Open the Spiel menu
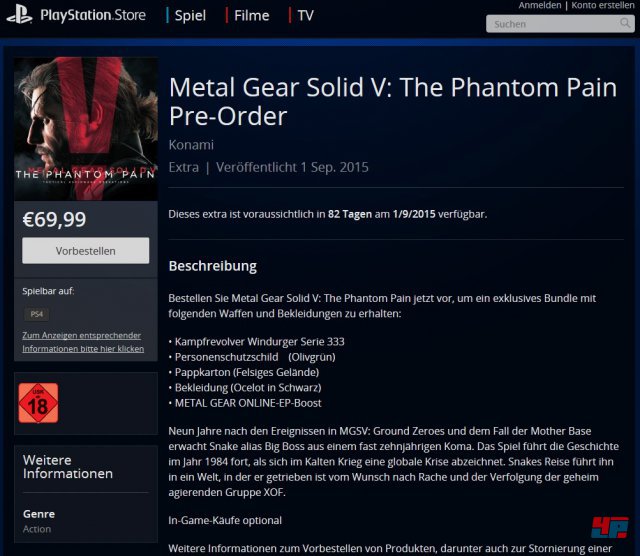 click(x=190, y=16)
